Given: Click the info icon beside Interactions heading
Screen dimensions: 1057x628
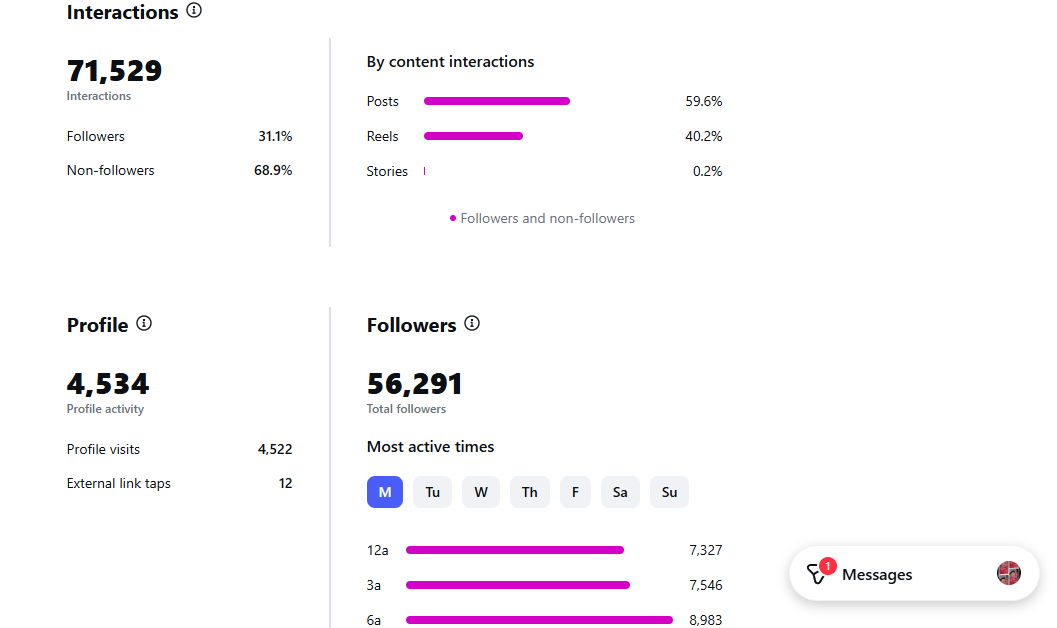Looking at the screenshot, I should click(x=194, y=11).
